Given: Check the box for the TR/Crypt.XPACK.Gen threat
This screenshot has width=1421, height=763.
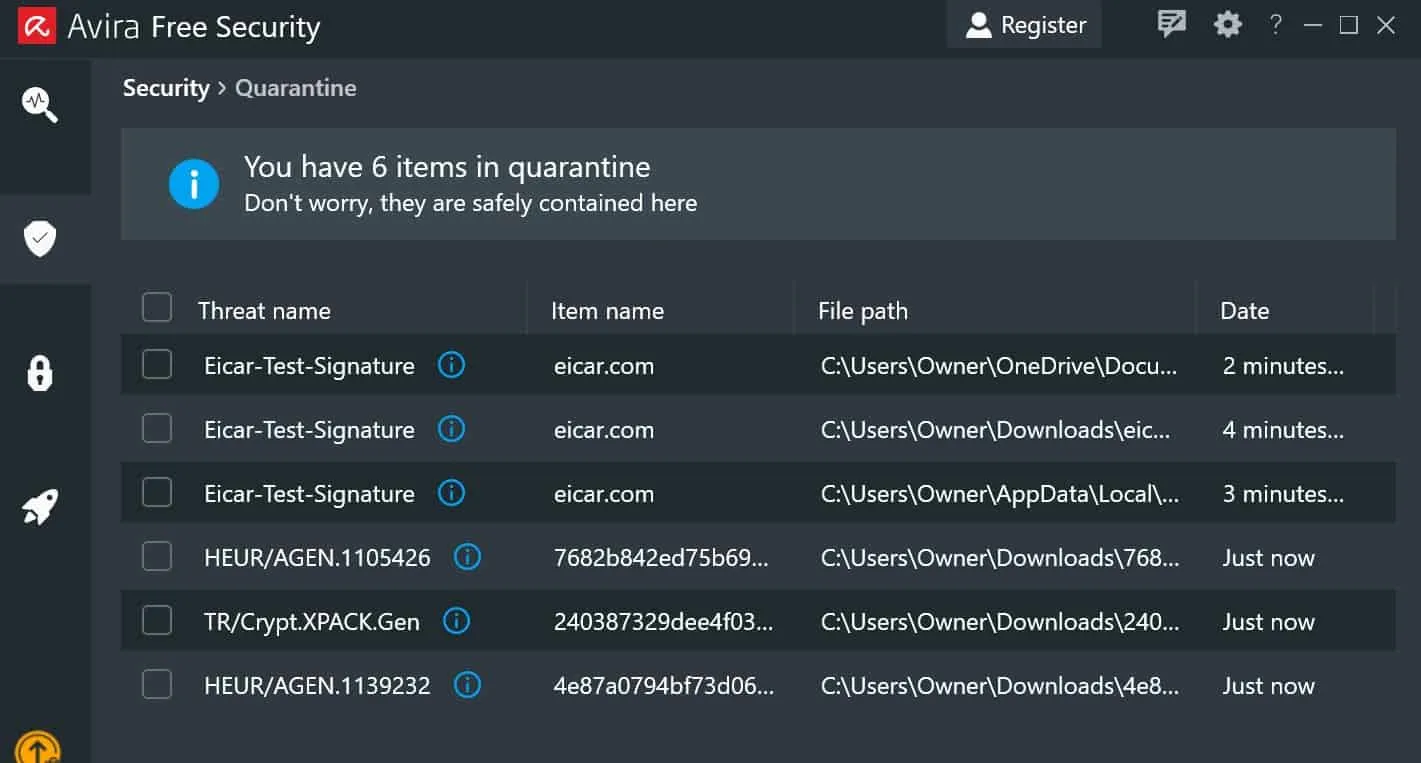Looking at the screenshot, I should (156, 621).
